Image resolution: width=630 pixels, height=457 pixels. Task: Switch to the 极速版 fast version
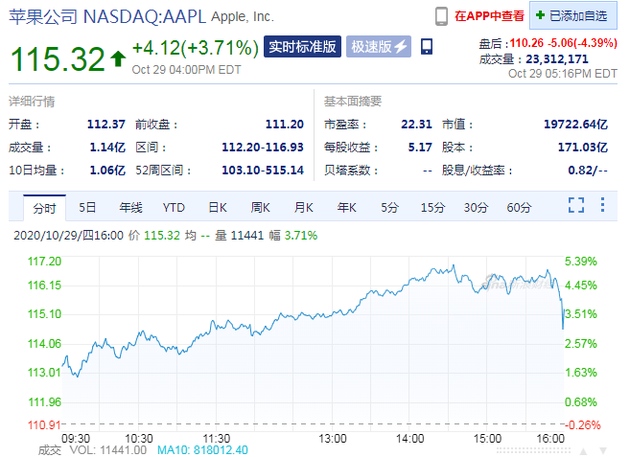378,47
